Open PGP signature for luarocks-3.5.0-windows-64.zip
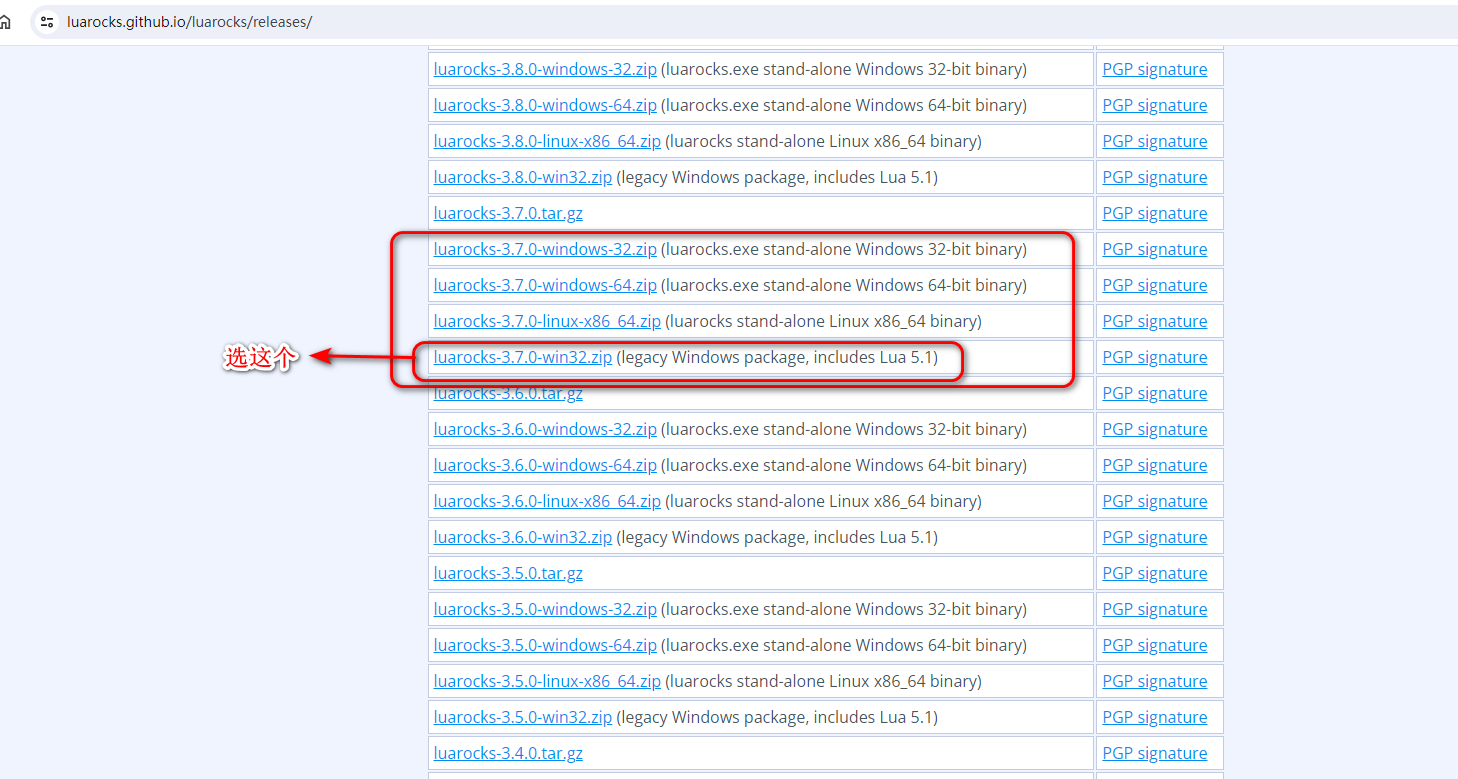This screenshot has height=779, width=1458. click(x=1155, y=645)
